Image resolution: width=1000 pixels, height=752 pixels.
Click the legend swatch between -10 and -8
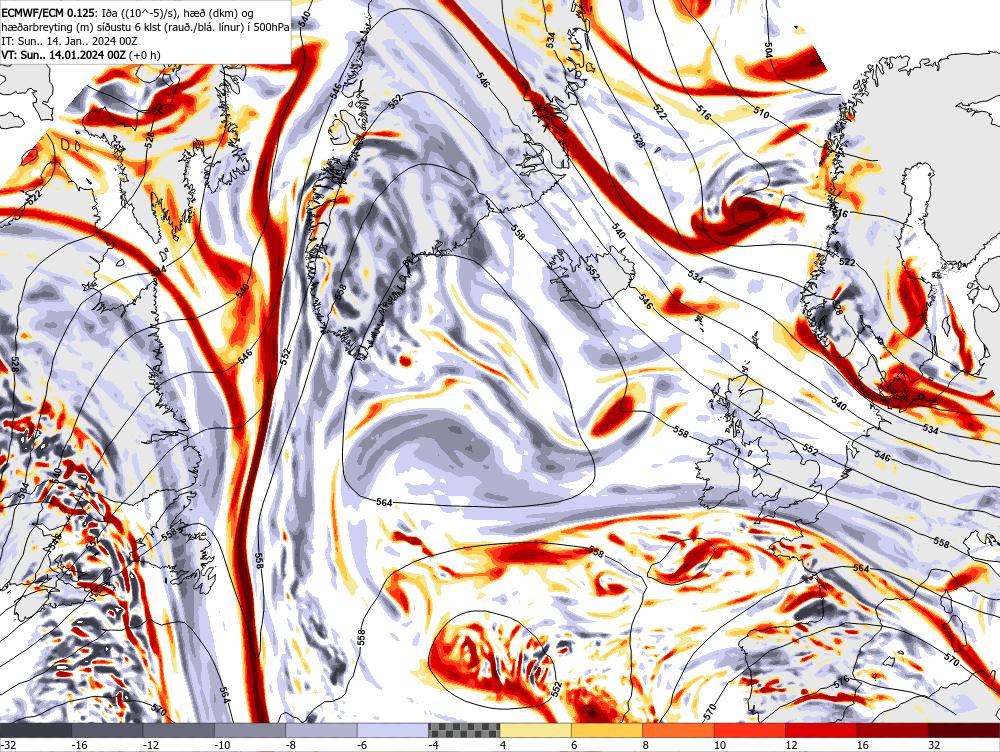pos(250,731)
